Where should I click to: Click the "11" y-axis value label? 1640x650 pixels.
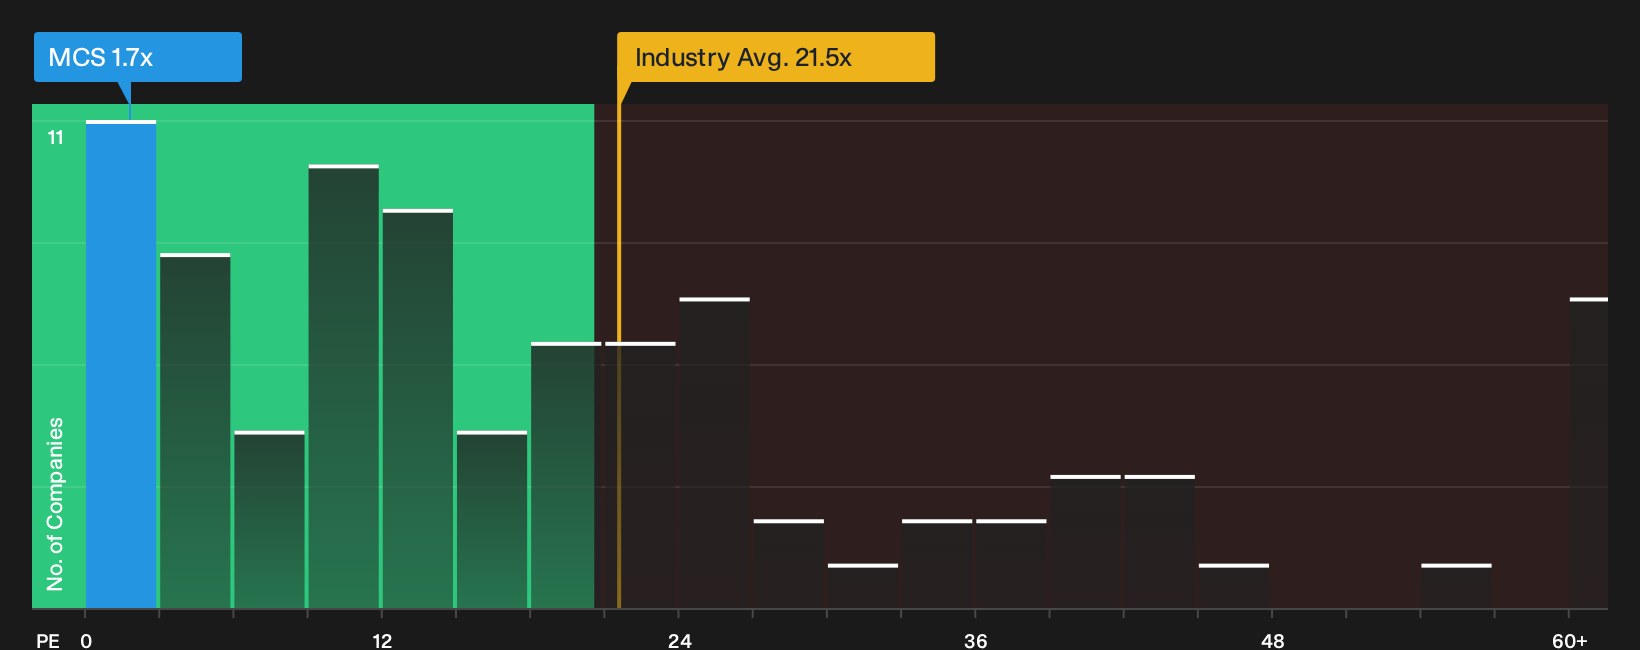click(x=56, y=137)
